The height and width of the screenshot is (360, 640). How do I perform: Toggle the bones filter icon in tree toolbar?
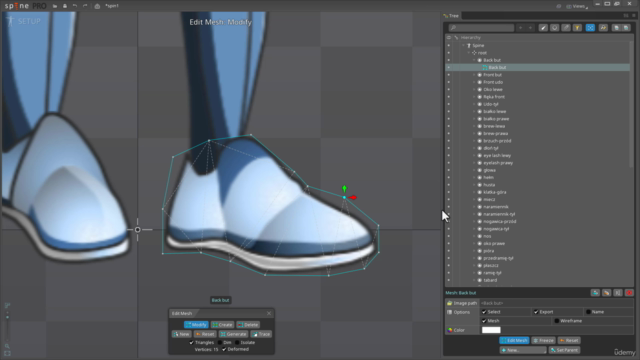click(543, 28)
